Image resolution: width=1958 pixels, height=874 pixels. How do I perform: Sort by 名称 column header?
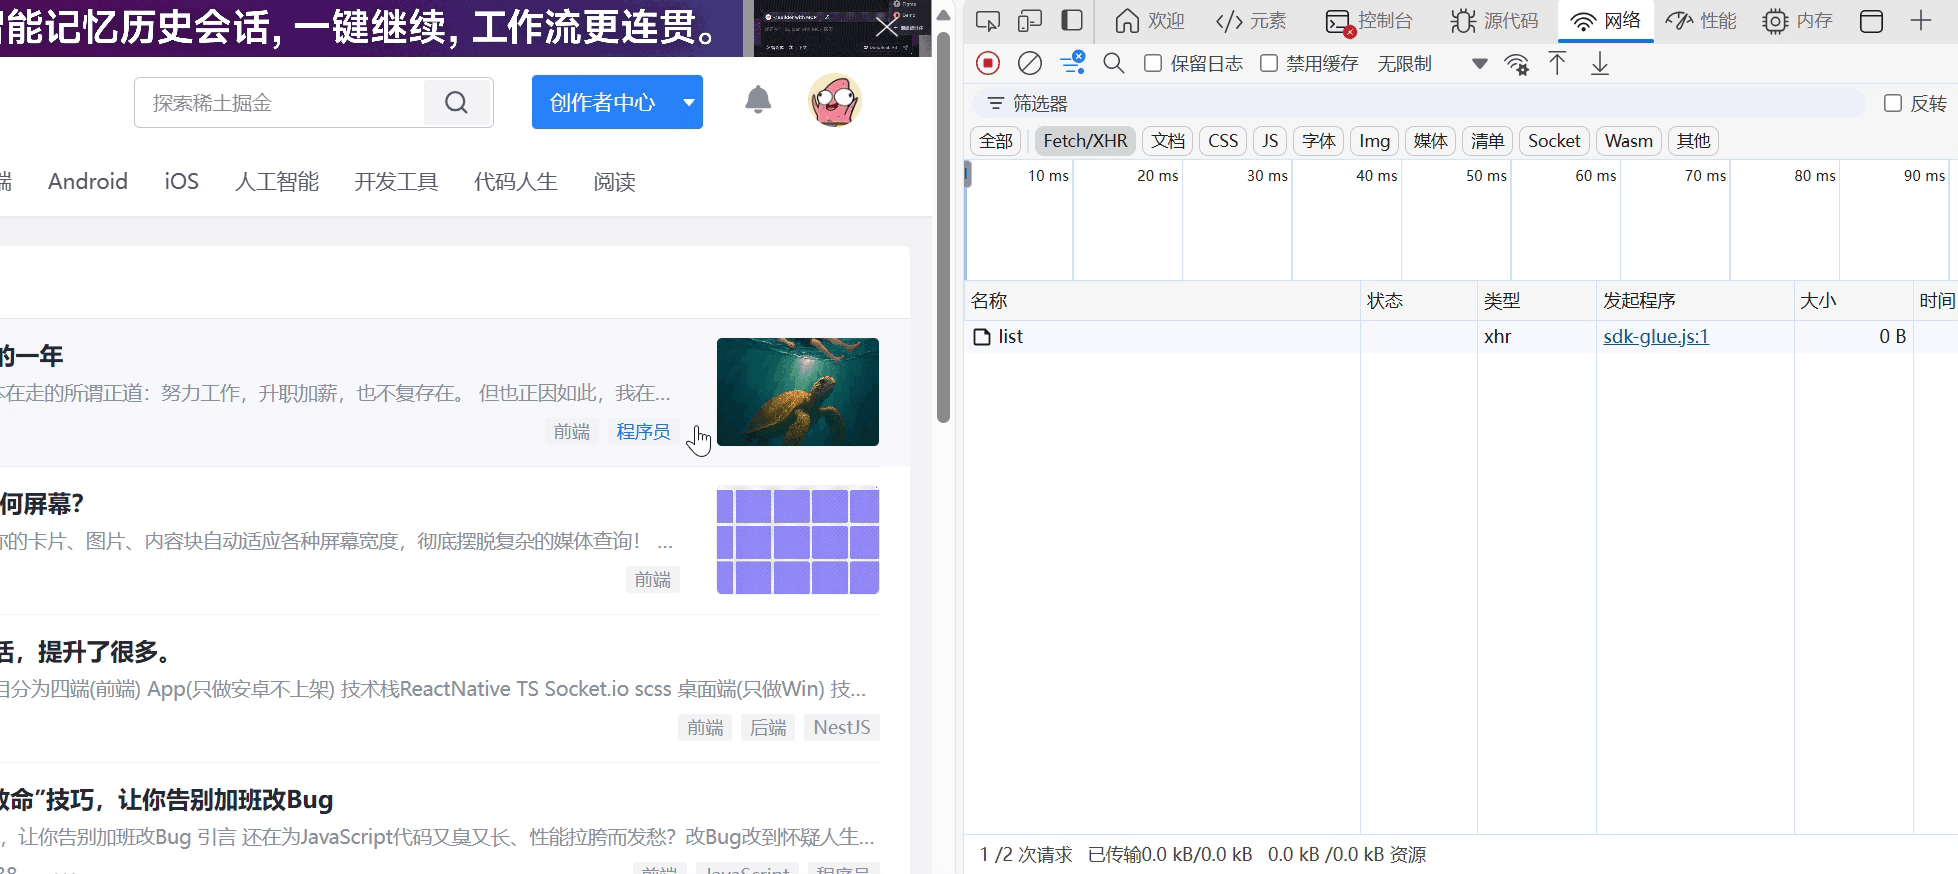[1163, 301]
